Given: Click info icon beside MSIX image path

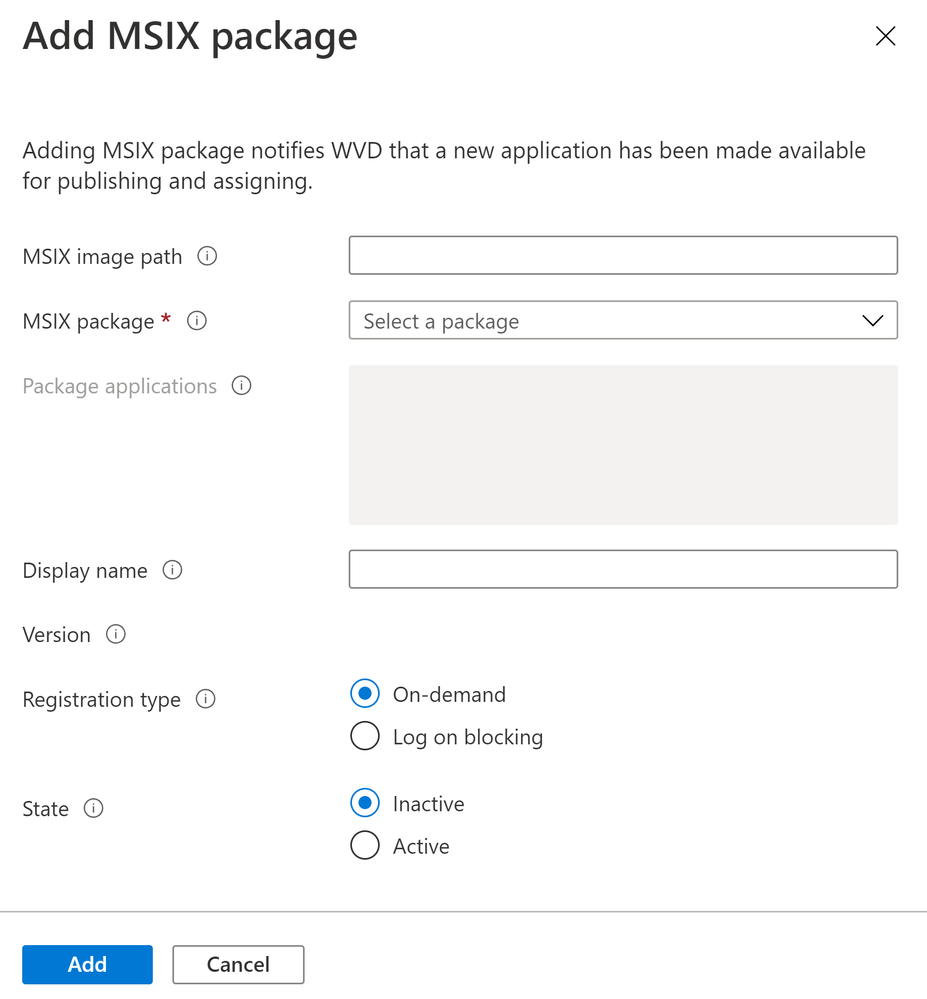Looking at the screenshot, I should pos(207,256).
